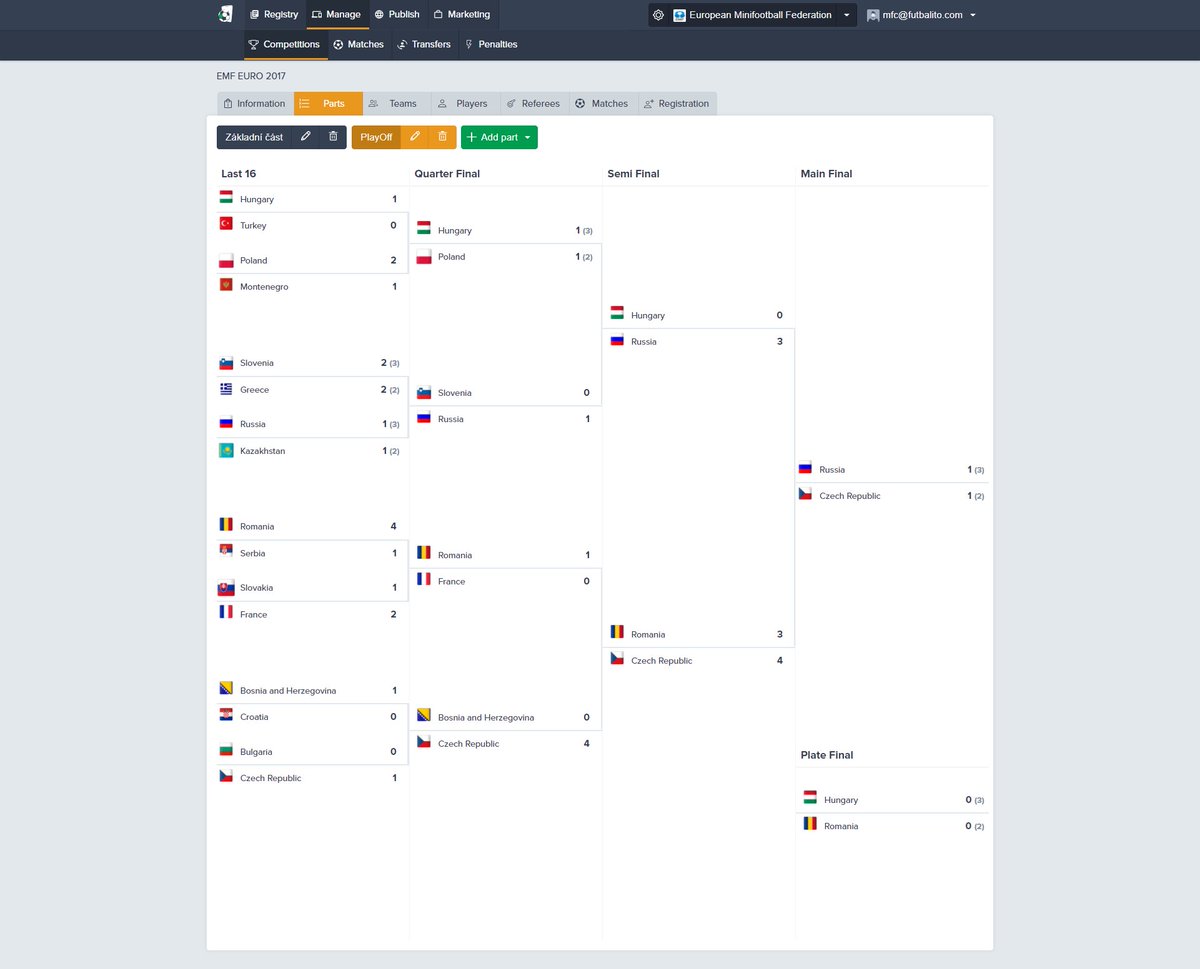The width and height of the screenshot is (1200, 969).
Task: Select the Competitions trophy icon
Action: pyautogui.click(x=253, y=44)
